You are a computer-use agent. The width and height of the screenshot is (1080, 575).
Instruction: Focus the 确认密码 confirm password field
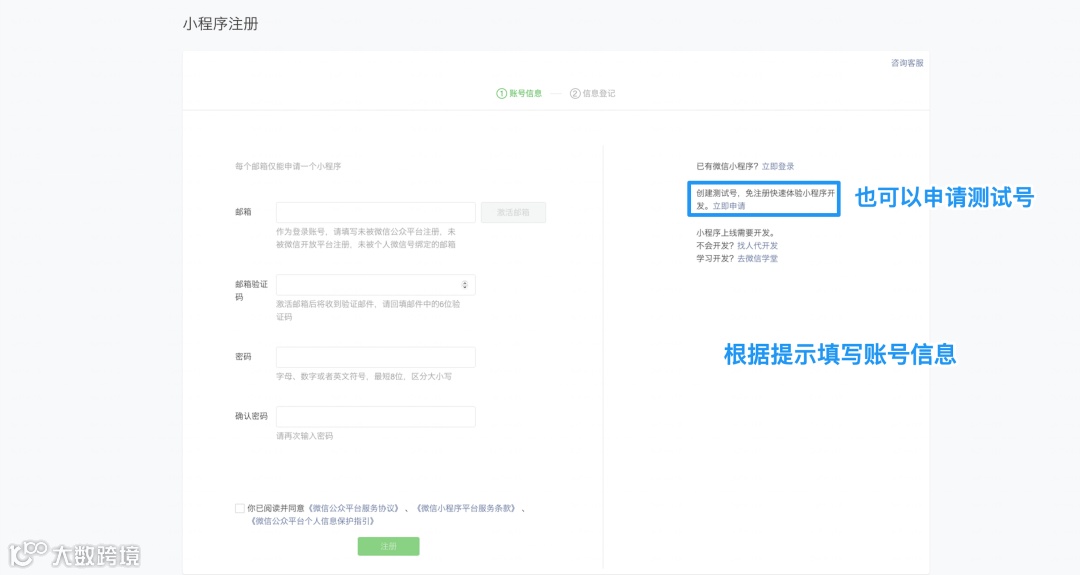tap(375, 416)
